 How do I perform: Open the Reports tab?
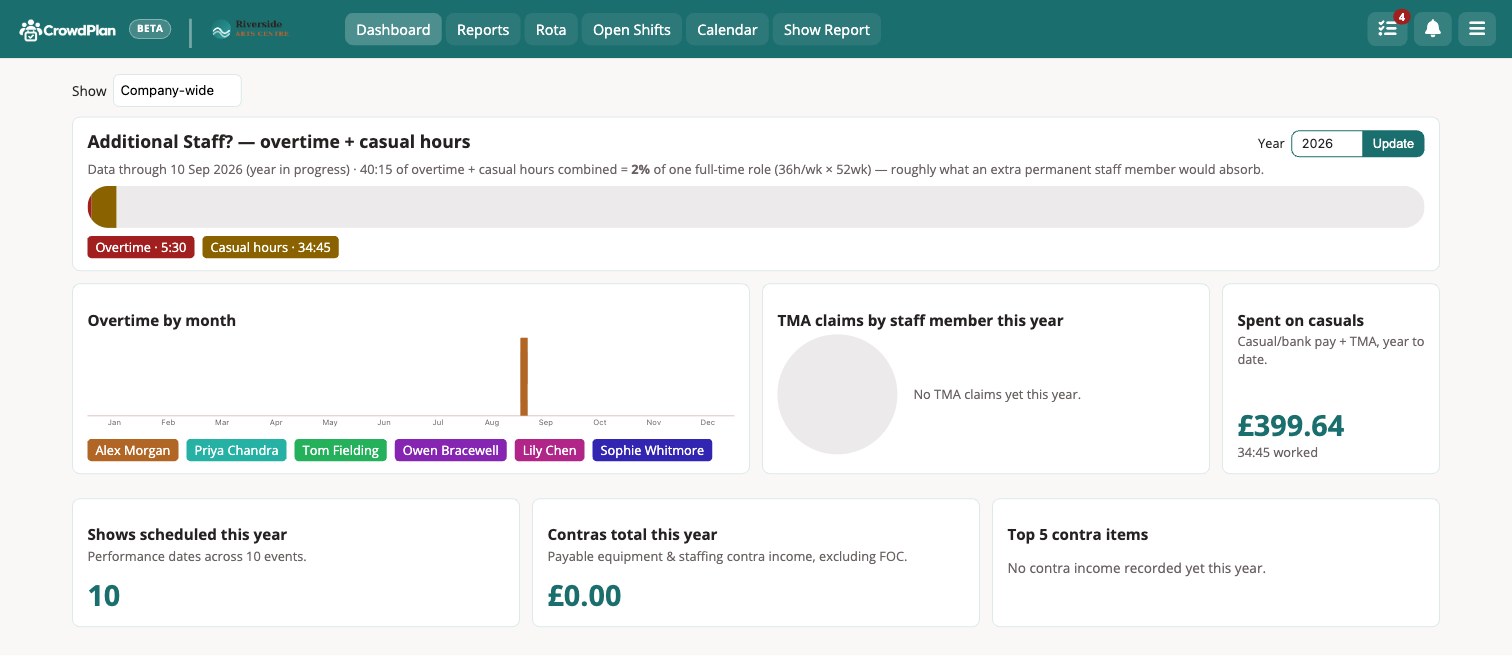tap(483, 29)
